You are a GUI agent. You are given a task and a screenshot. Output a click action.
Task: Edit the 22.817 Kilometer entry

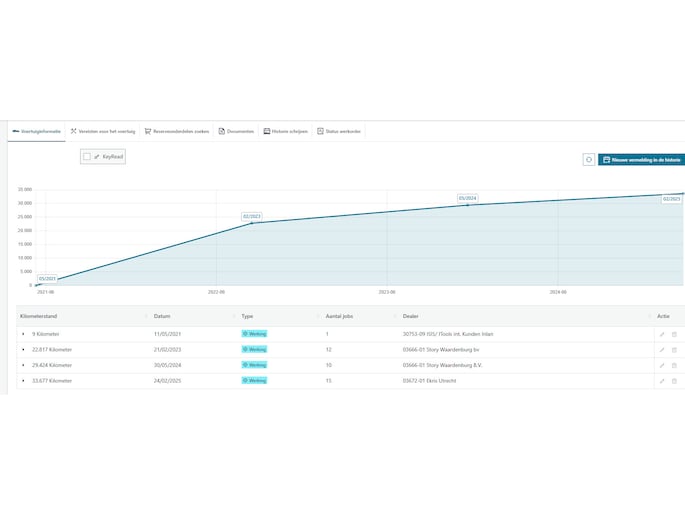pos(661,350)
